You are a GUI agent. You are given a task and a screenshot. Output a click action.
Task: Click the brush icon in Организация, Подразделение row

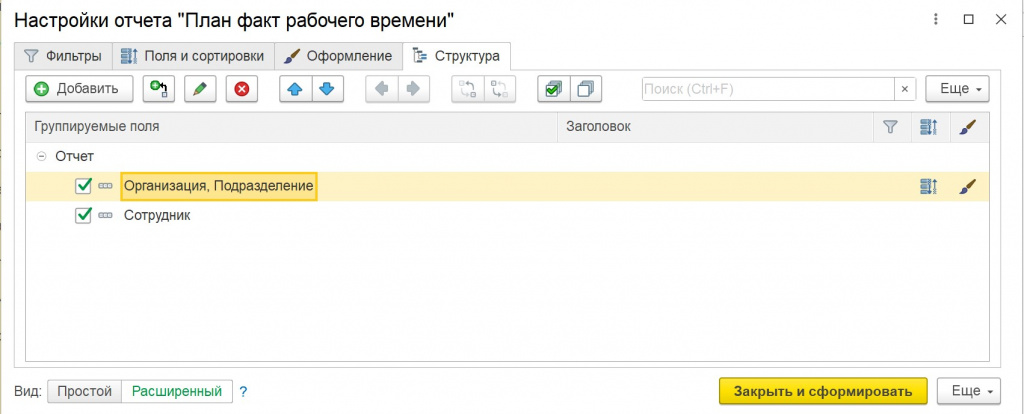coord(967,186)
